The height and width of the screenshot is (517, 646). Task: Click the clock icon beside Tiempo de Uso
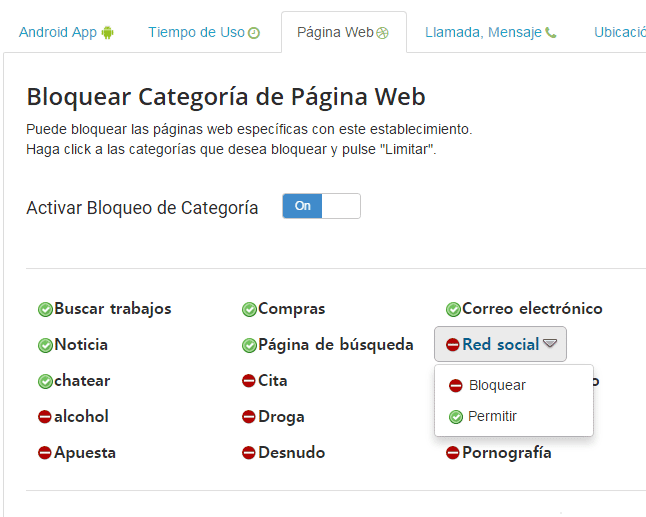(254, 33)
